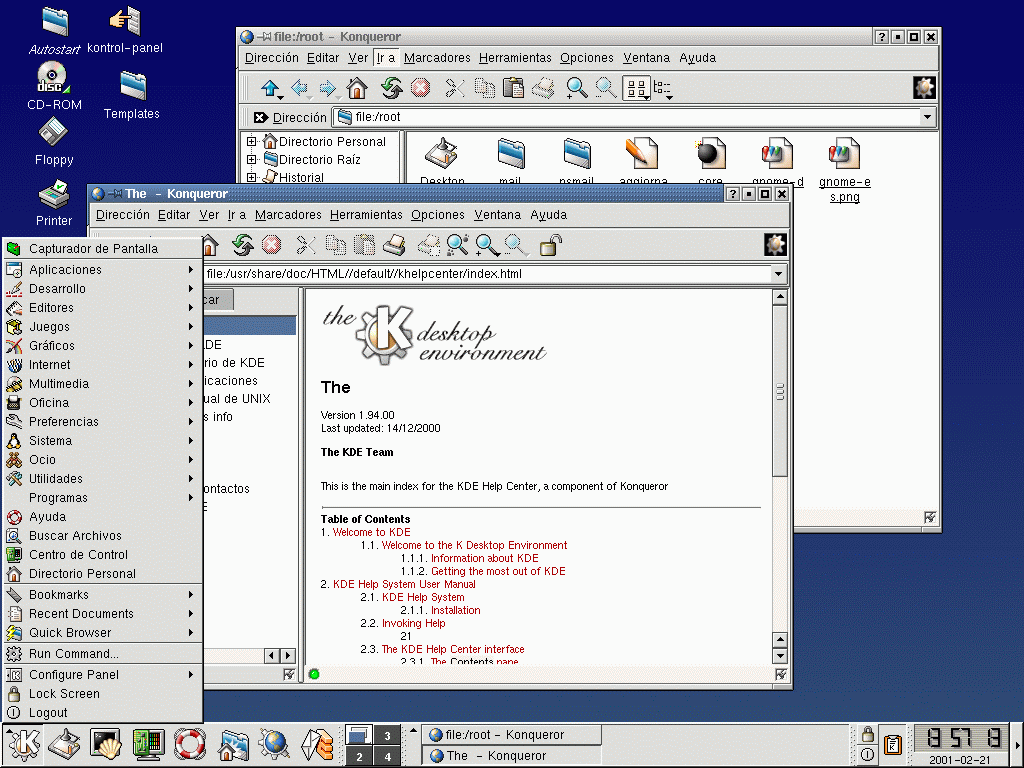Select 'The - Konqueror' taskbar button

[x=510, y=756]
